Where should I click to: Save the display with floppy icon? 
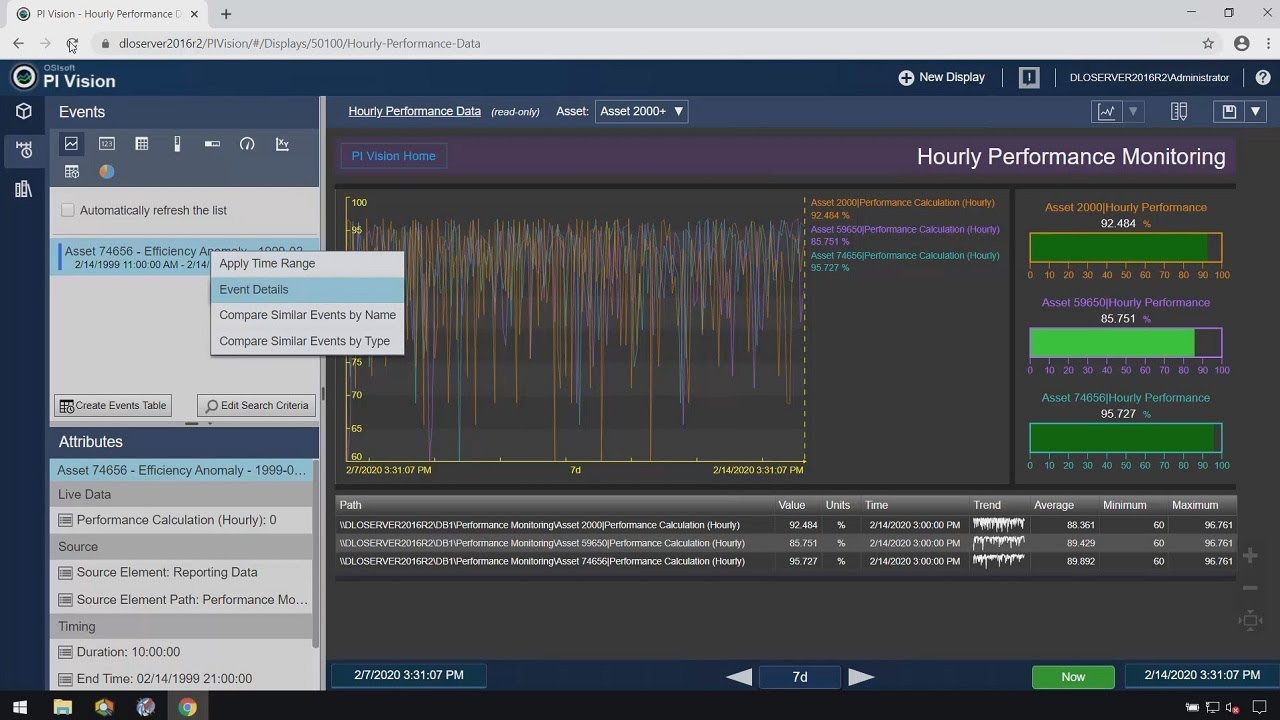click(1229, 112)
